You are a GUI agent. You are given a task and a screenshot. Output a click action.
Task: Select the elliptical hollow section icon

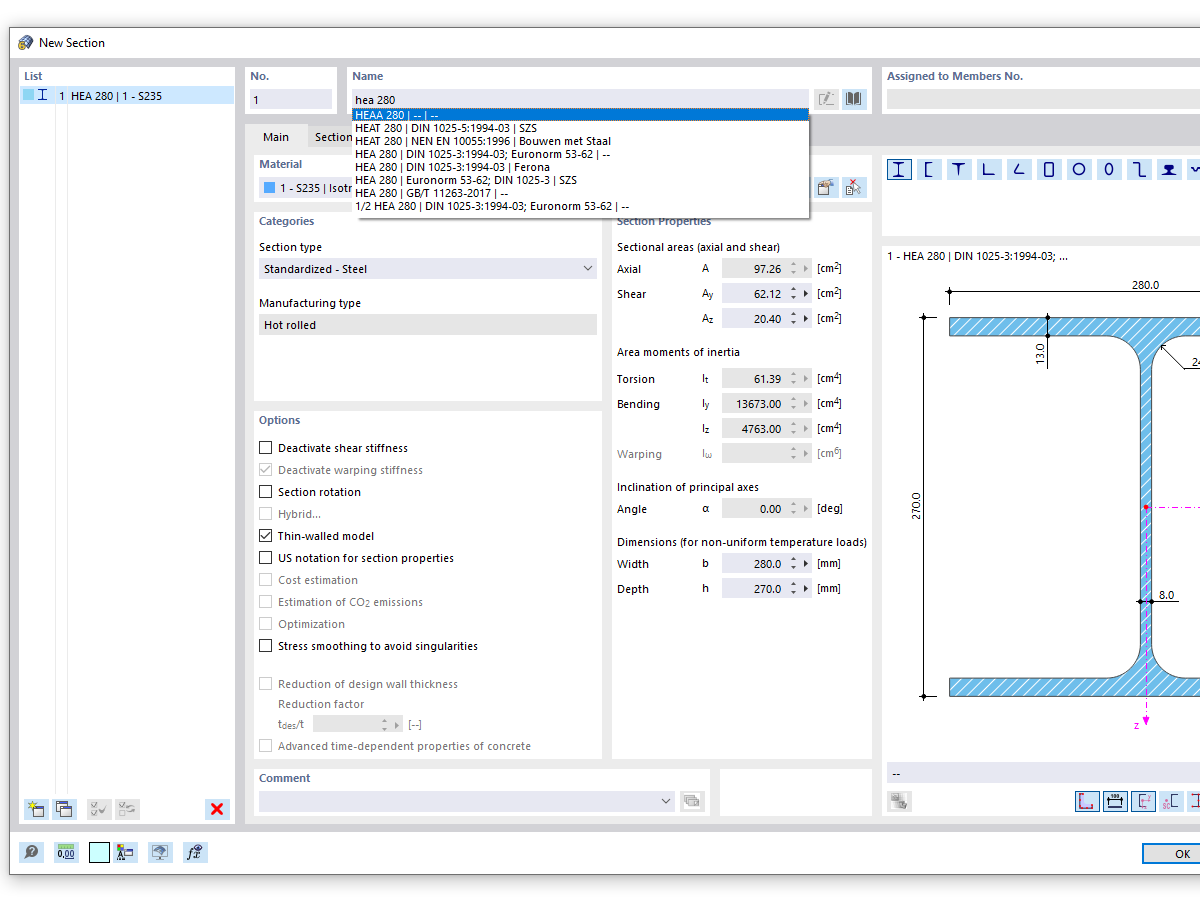coord(1109,169)
